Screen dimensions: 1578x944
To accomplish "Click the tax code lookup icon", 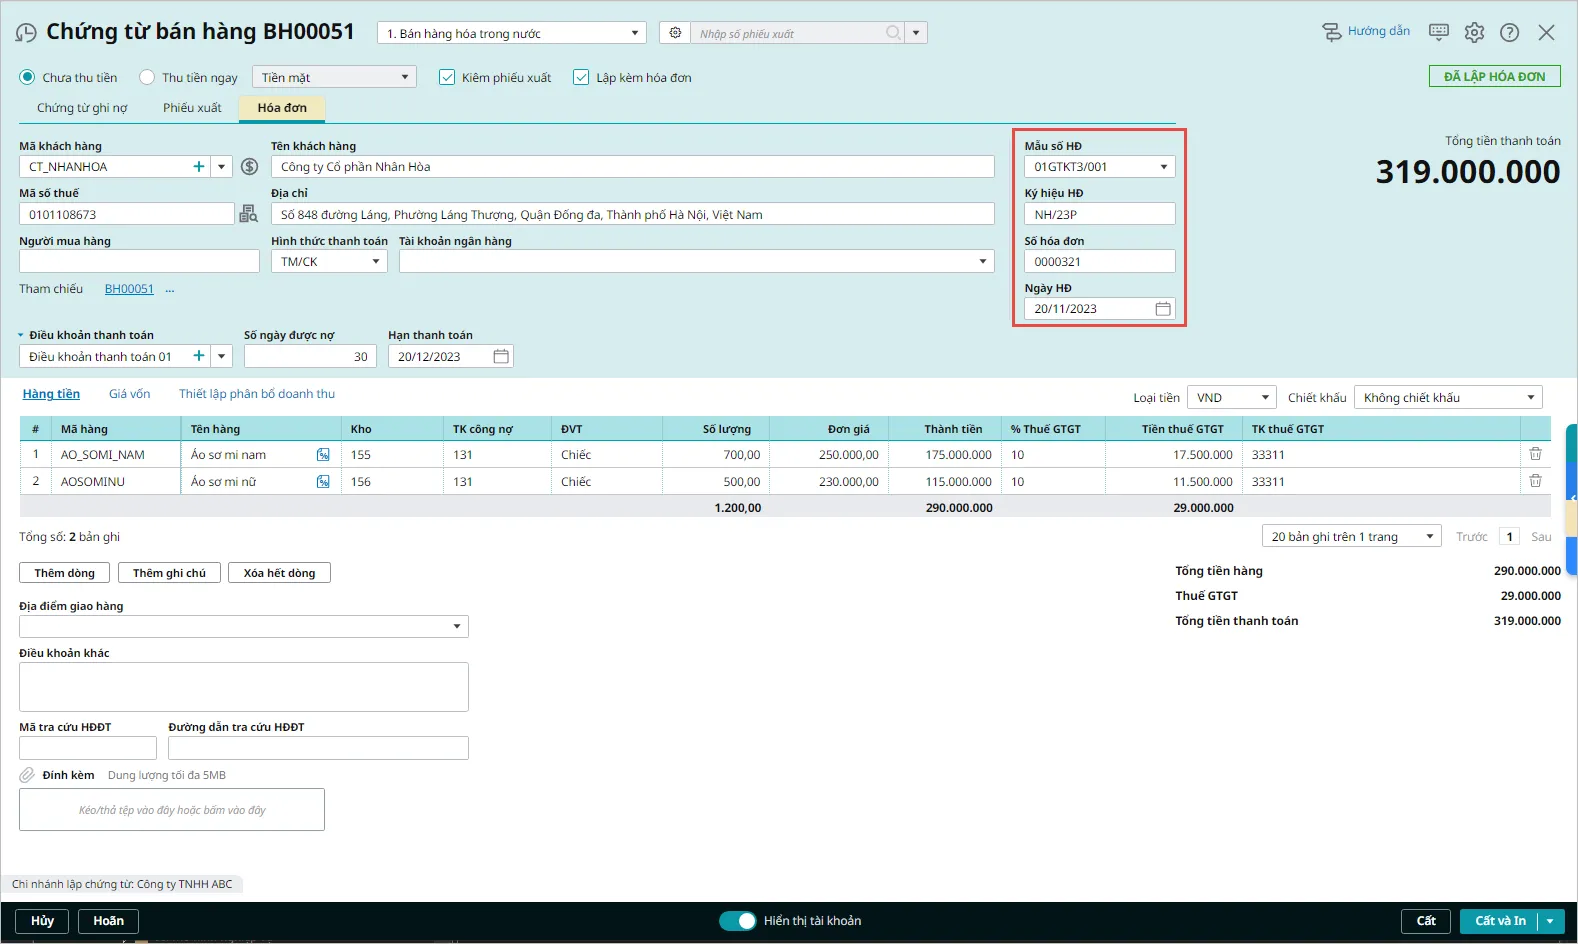I will coord(249,214).
